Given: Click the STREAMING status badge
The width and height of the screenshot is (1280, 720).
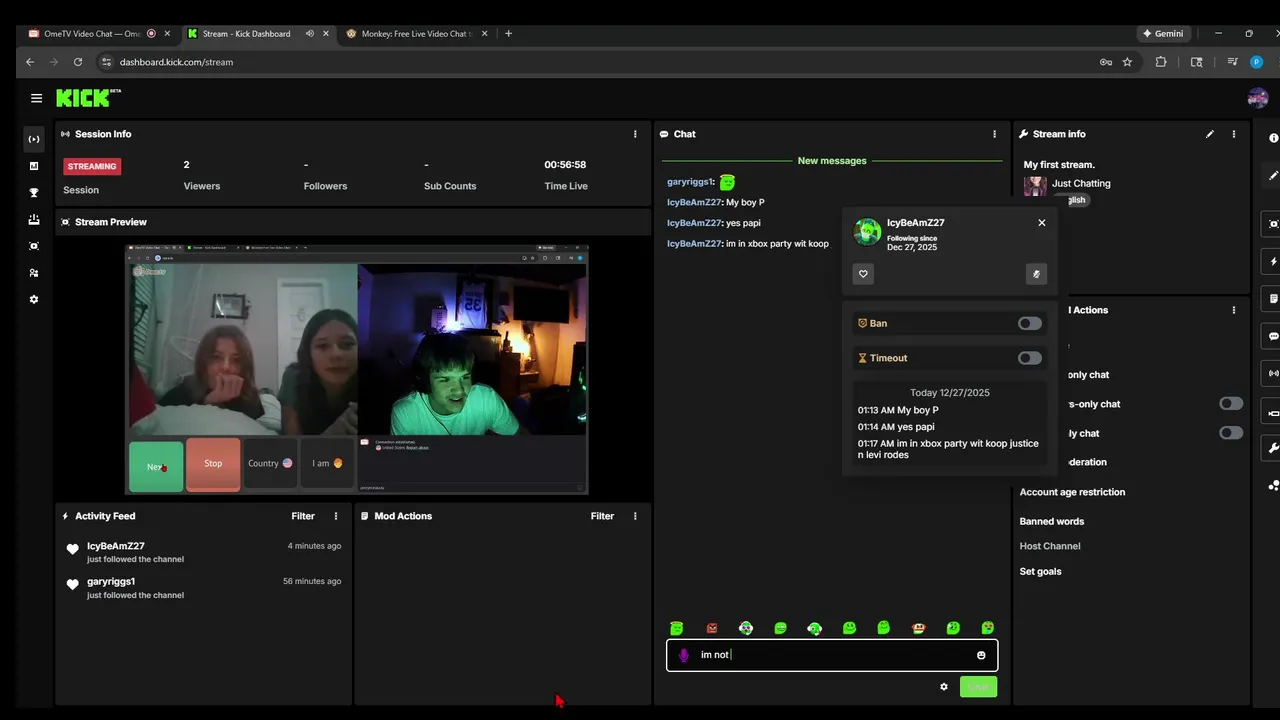Looking at the screenshot, I should tap(92, 166).
